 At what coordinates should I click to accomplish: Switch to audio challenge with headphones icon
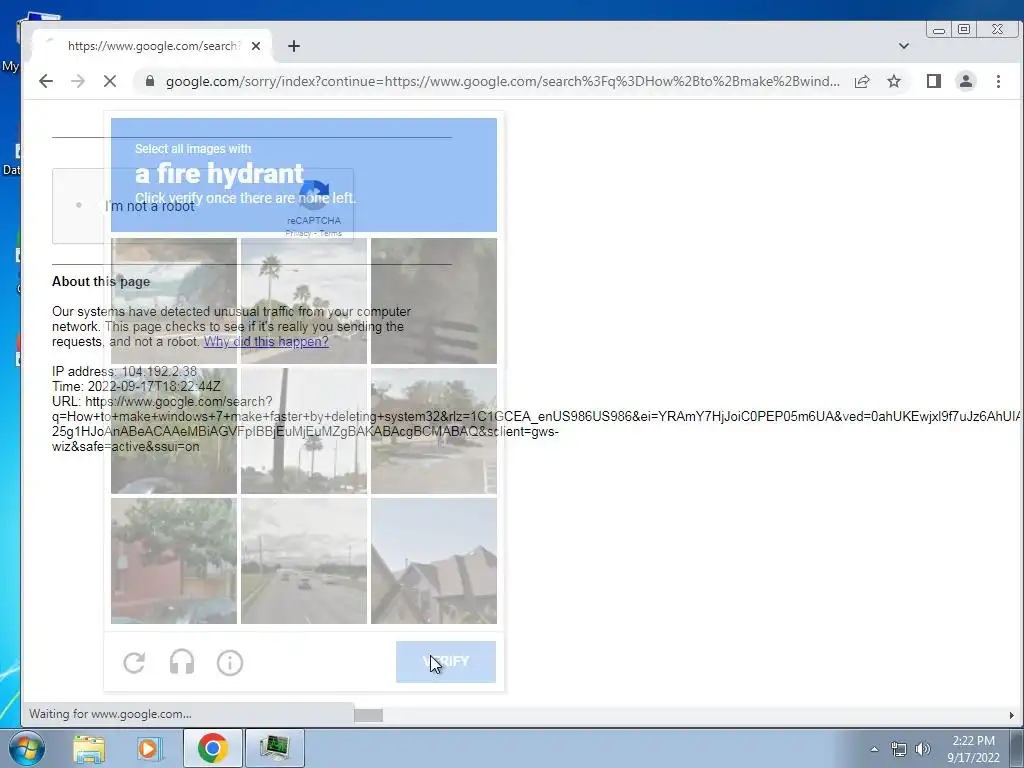[x=182, y=662]
